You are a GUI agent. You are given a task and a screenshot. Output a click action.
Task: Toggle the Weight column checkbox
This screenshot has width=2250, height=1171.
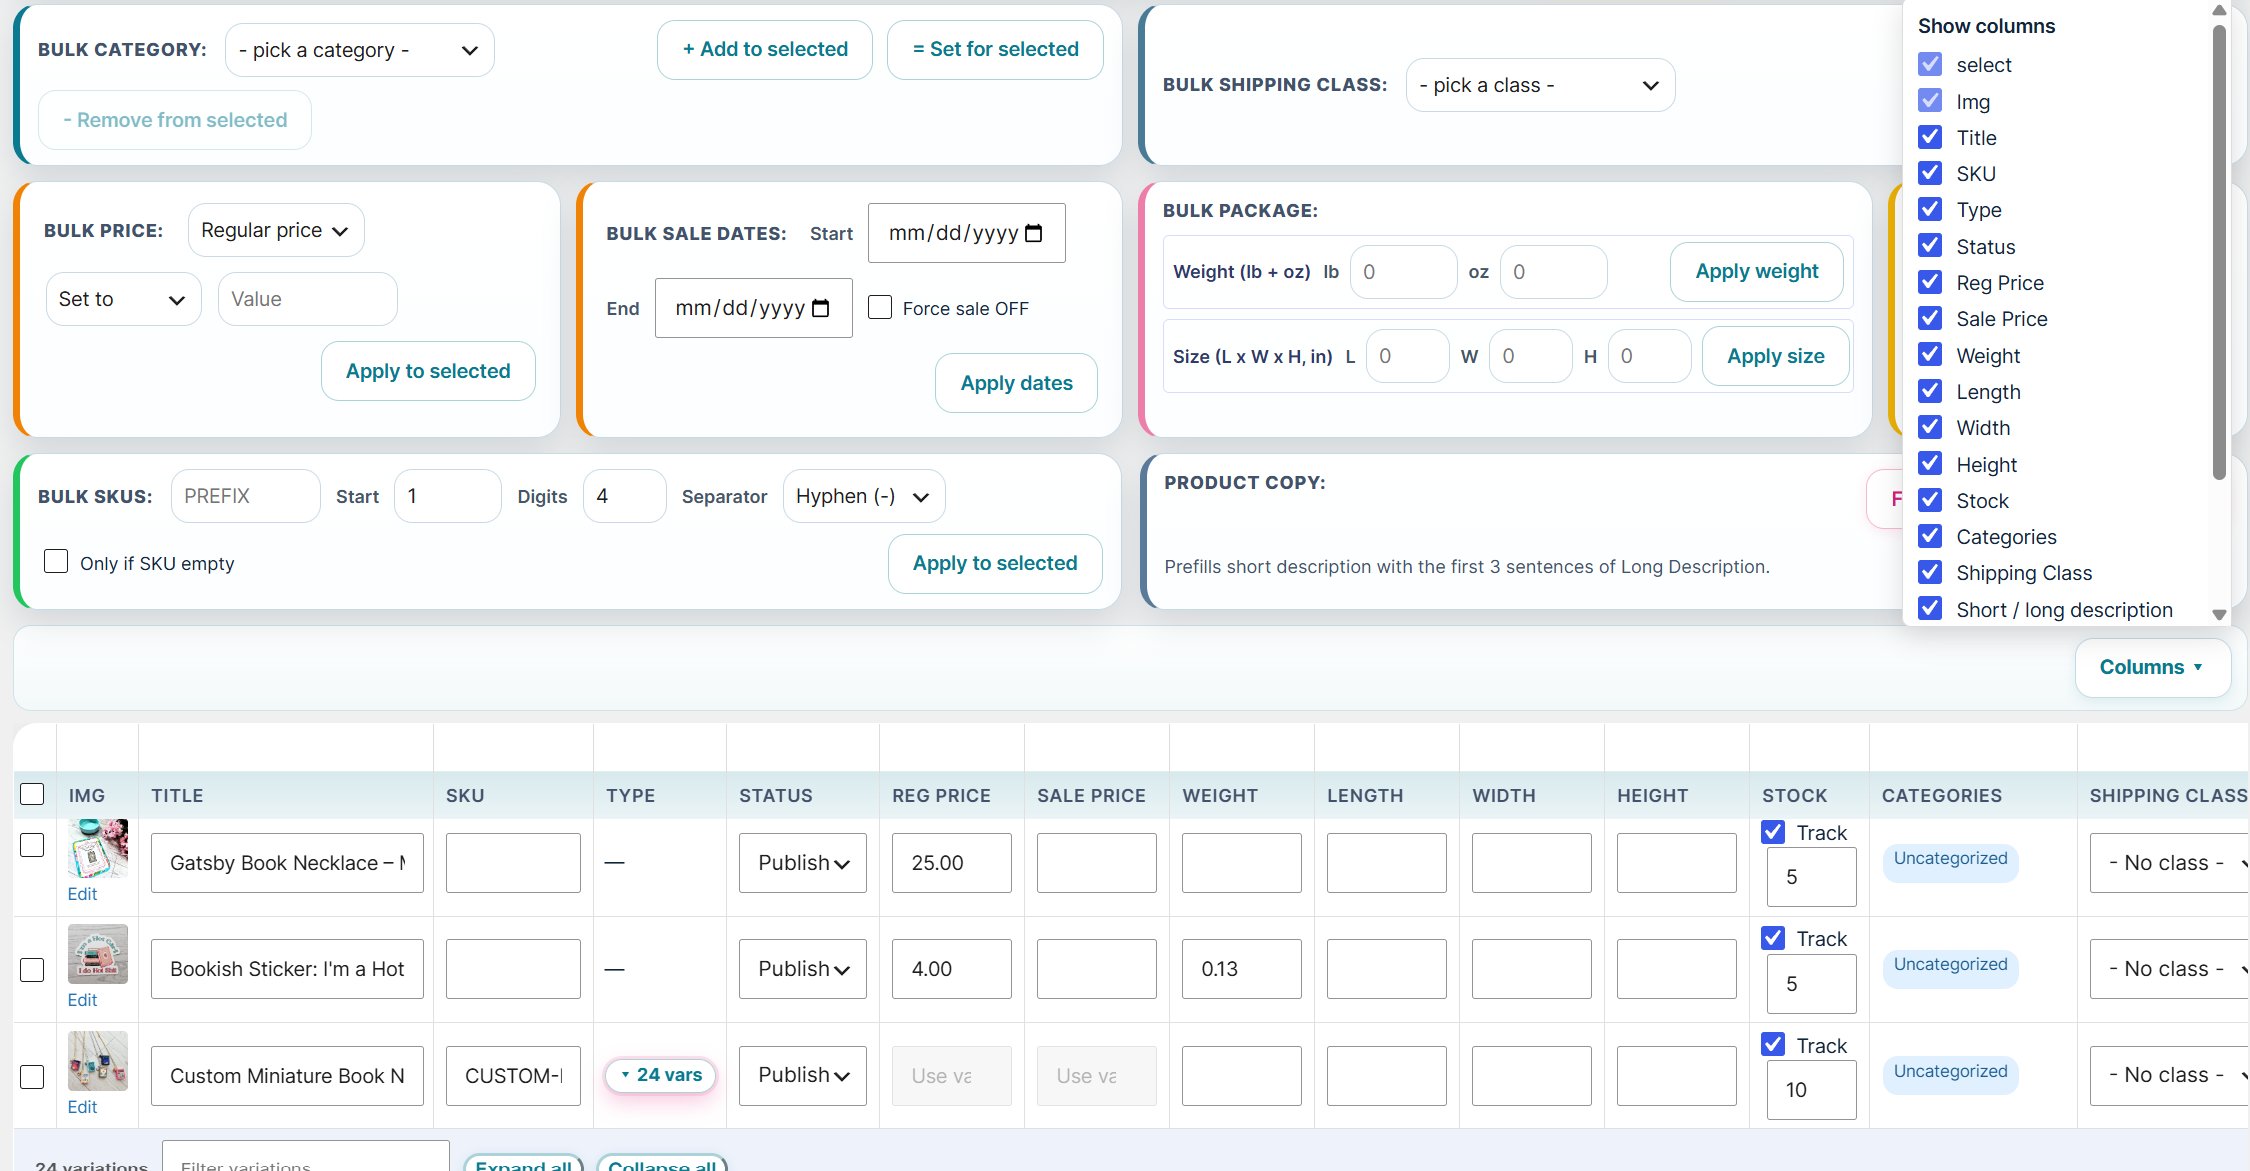tap(1930, 355)
